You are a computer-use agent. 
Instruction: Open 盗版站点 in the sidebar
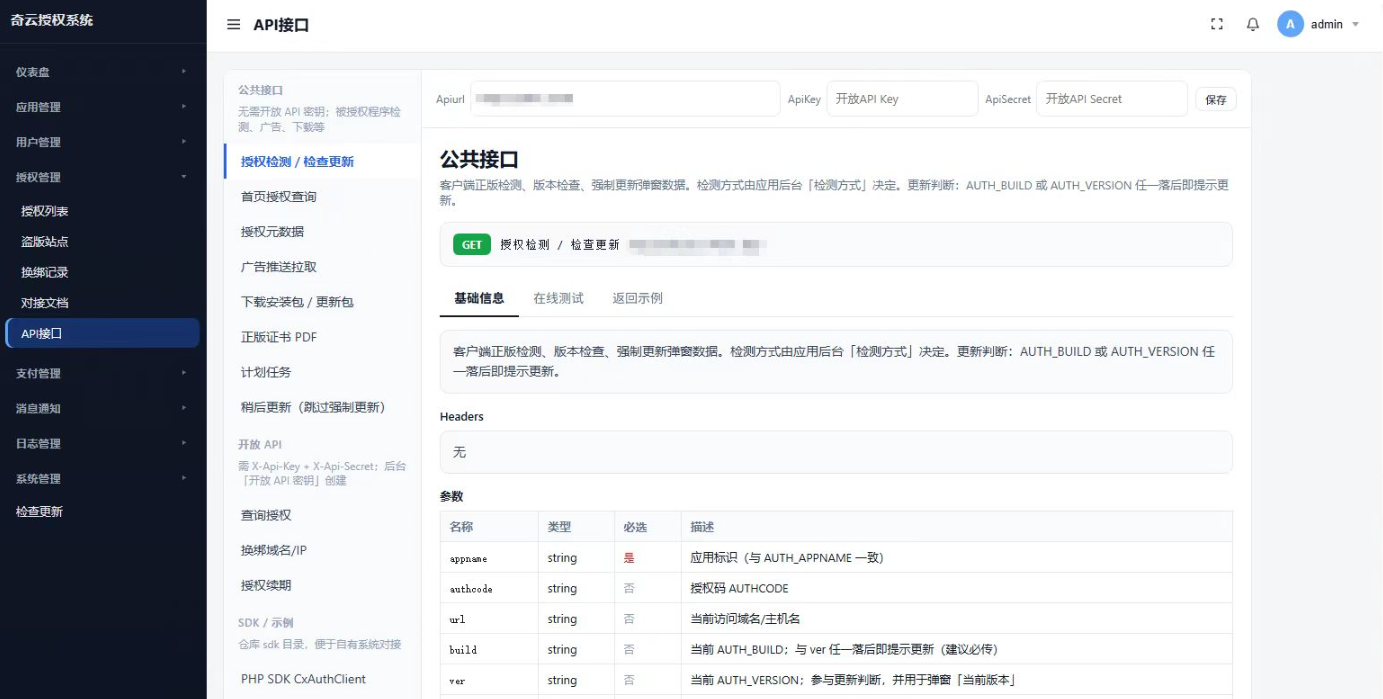tap(103, 241)
